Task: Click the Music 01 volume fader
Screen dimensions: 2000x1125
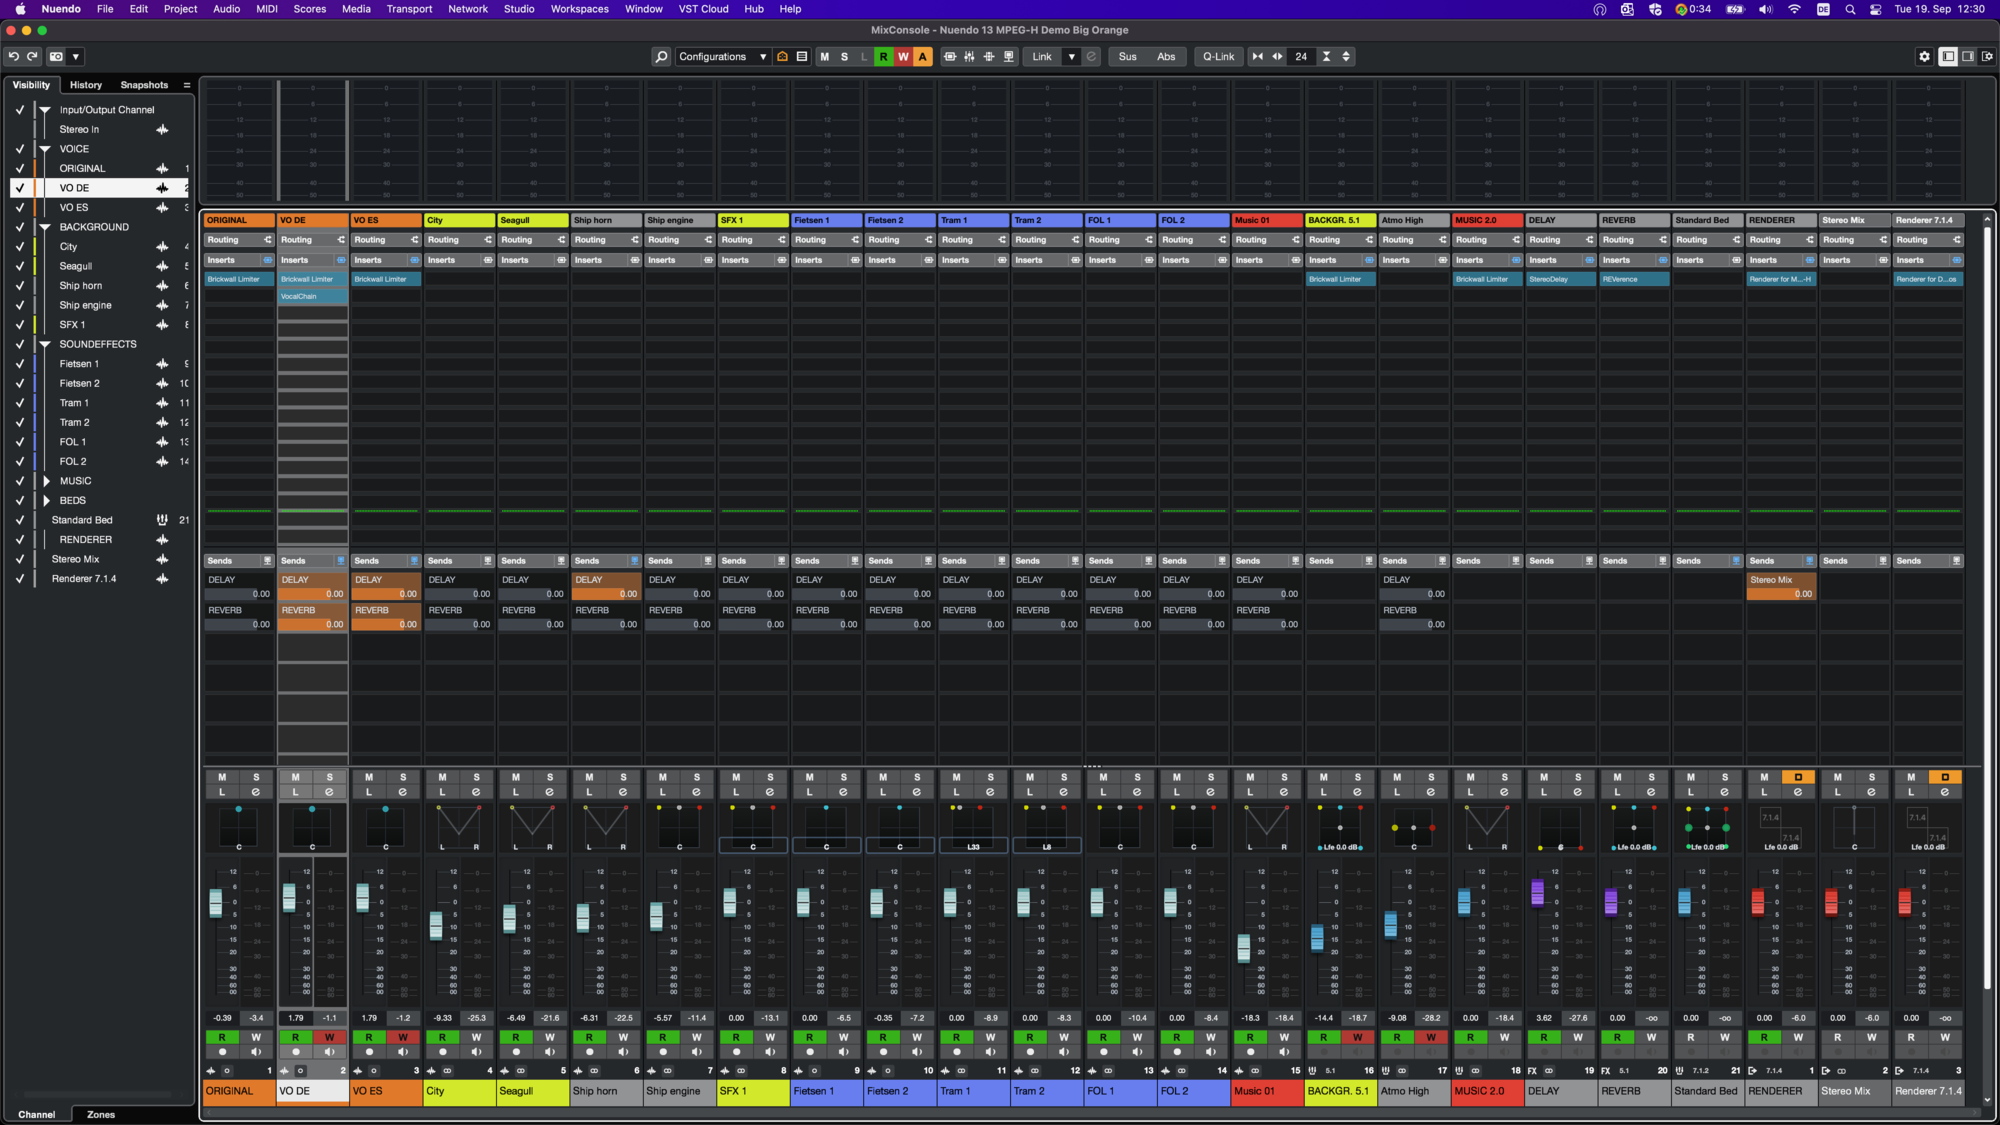Action: click(x=1243, y=946)
